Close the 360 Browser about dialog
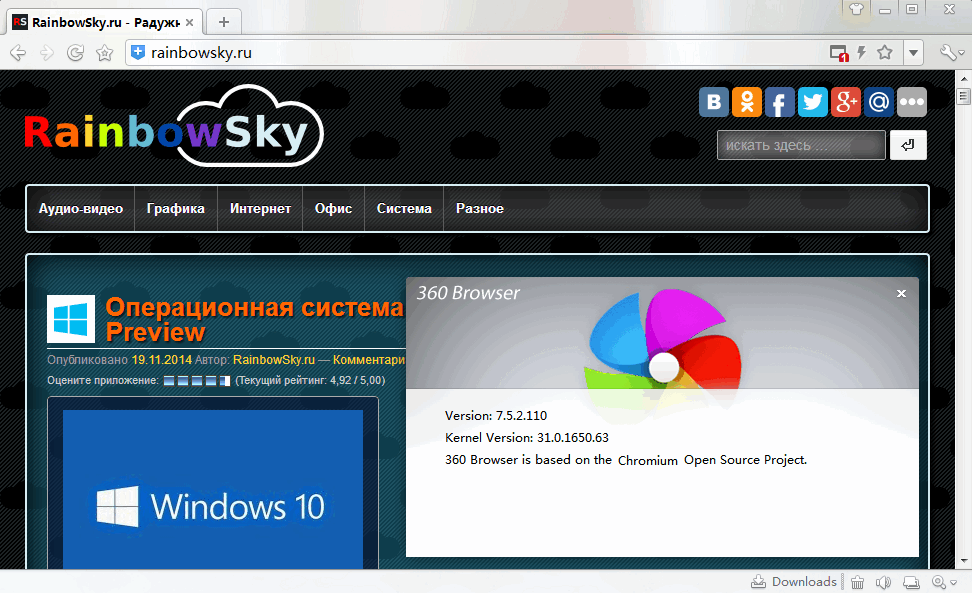This screenshot has height=593, width=972. (x=901, y=294)
